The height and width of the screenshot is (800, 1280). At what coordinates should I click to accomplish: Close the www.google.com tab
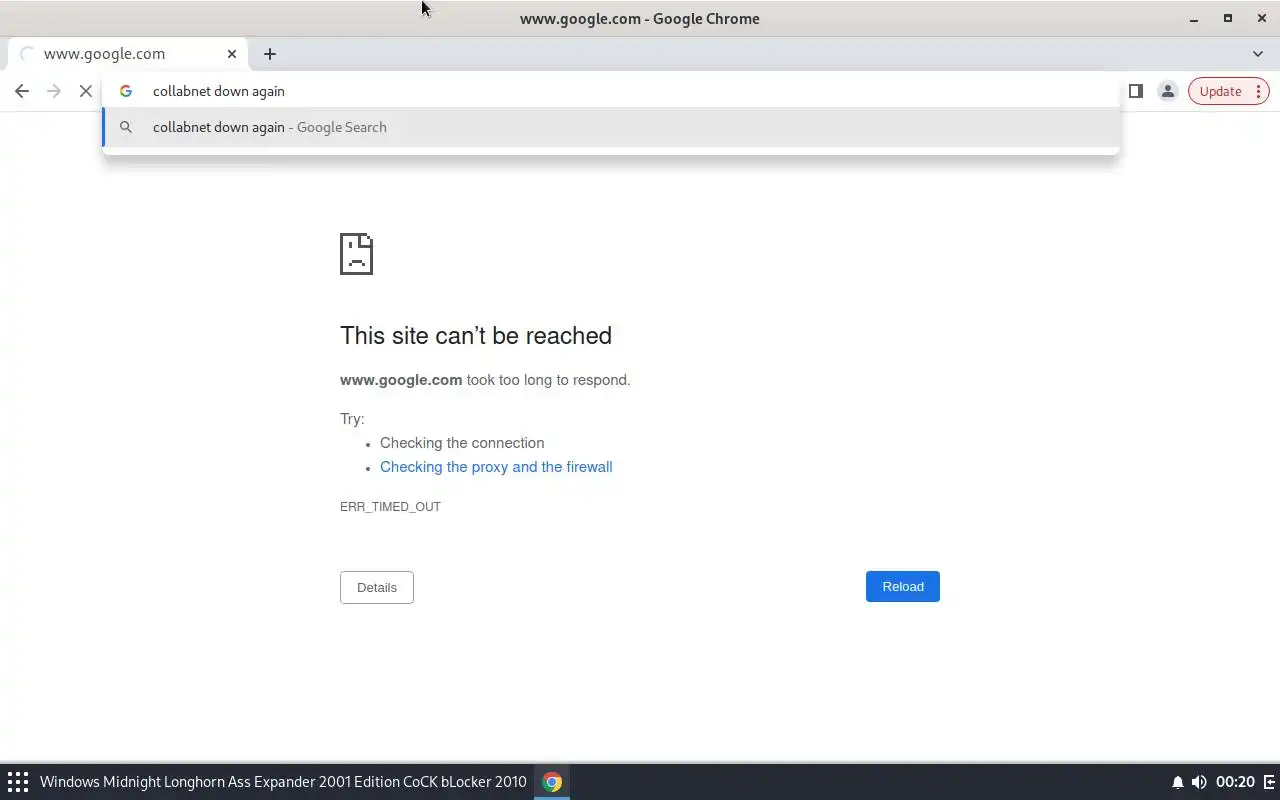click(232, 54)
